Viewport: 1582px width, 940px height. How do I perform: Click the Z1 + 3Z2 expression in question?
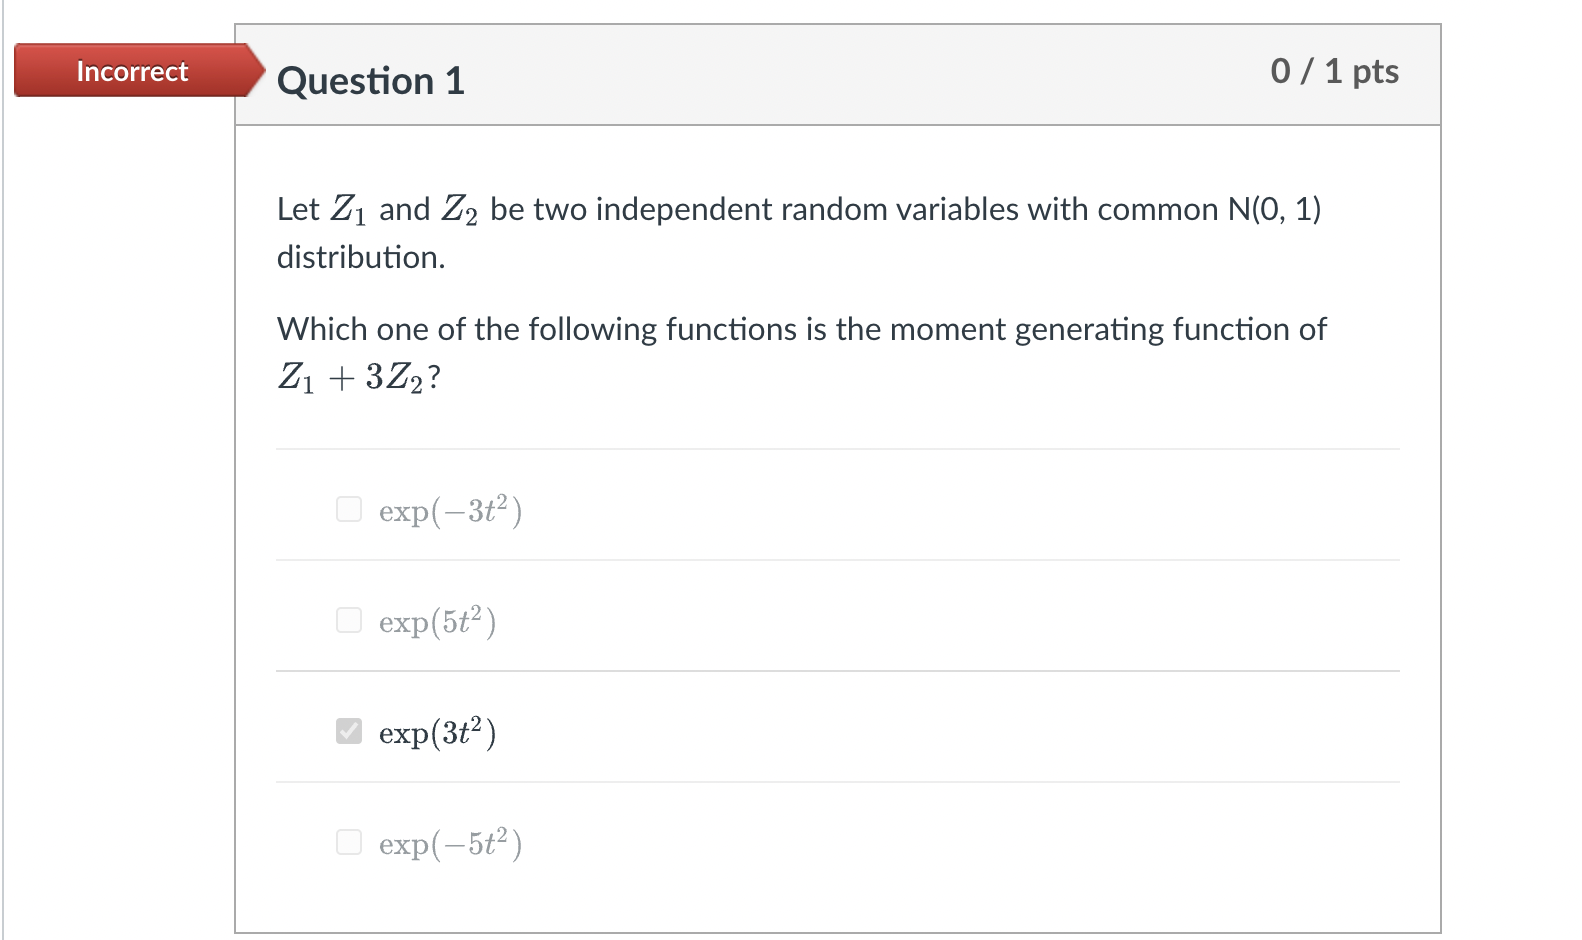[x=350, y=377]
